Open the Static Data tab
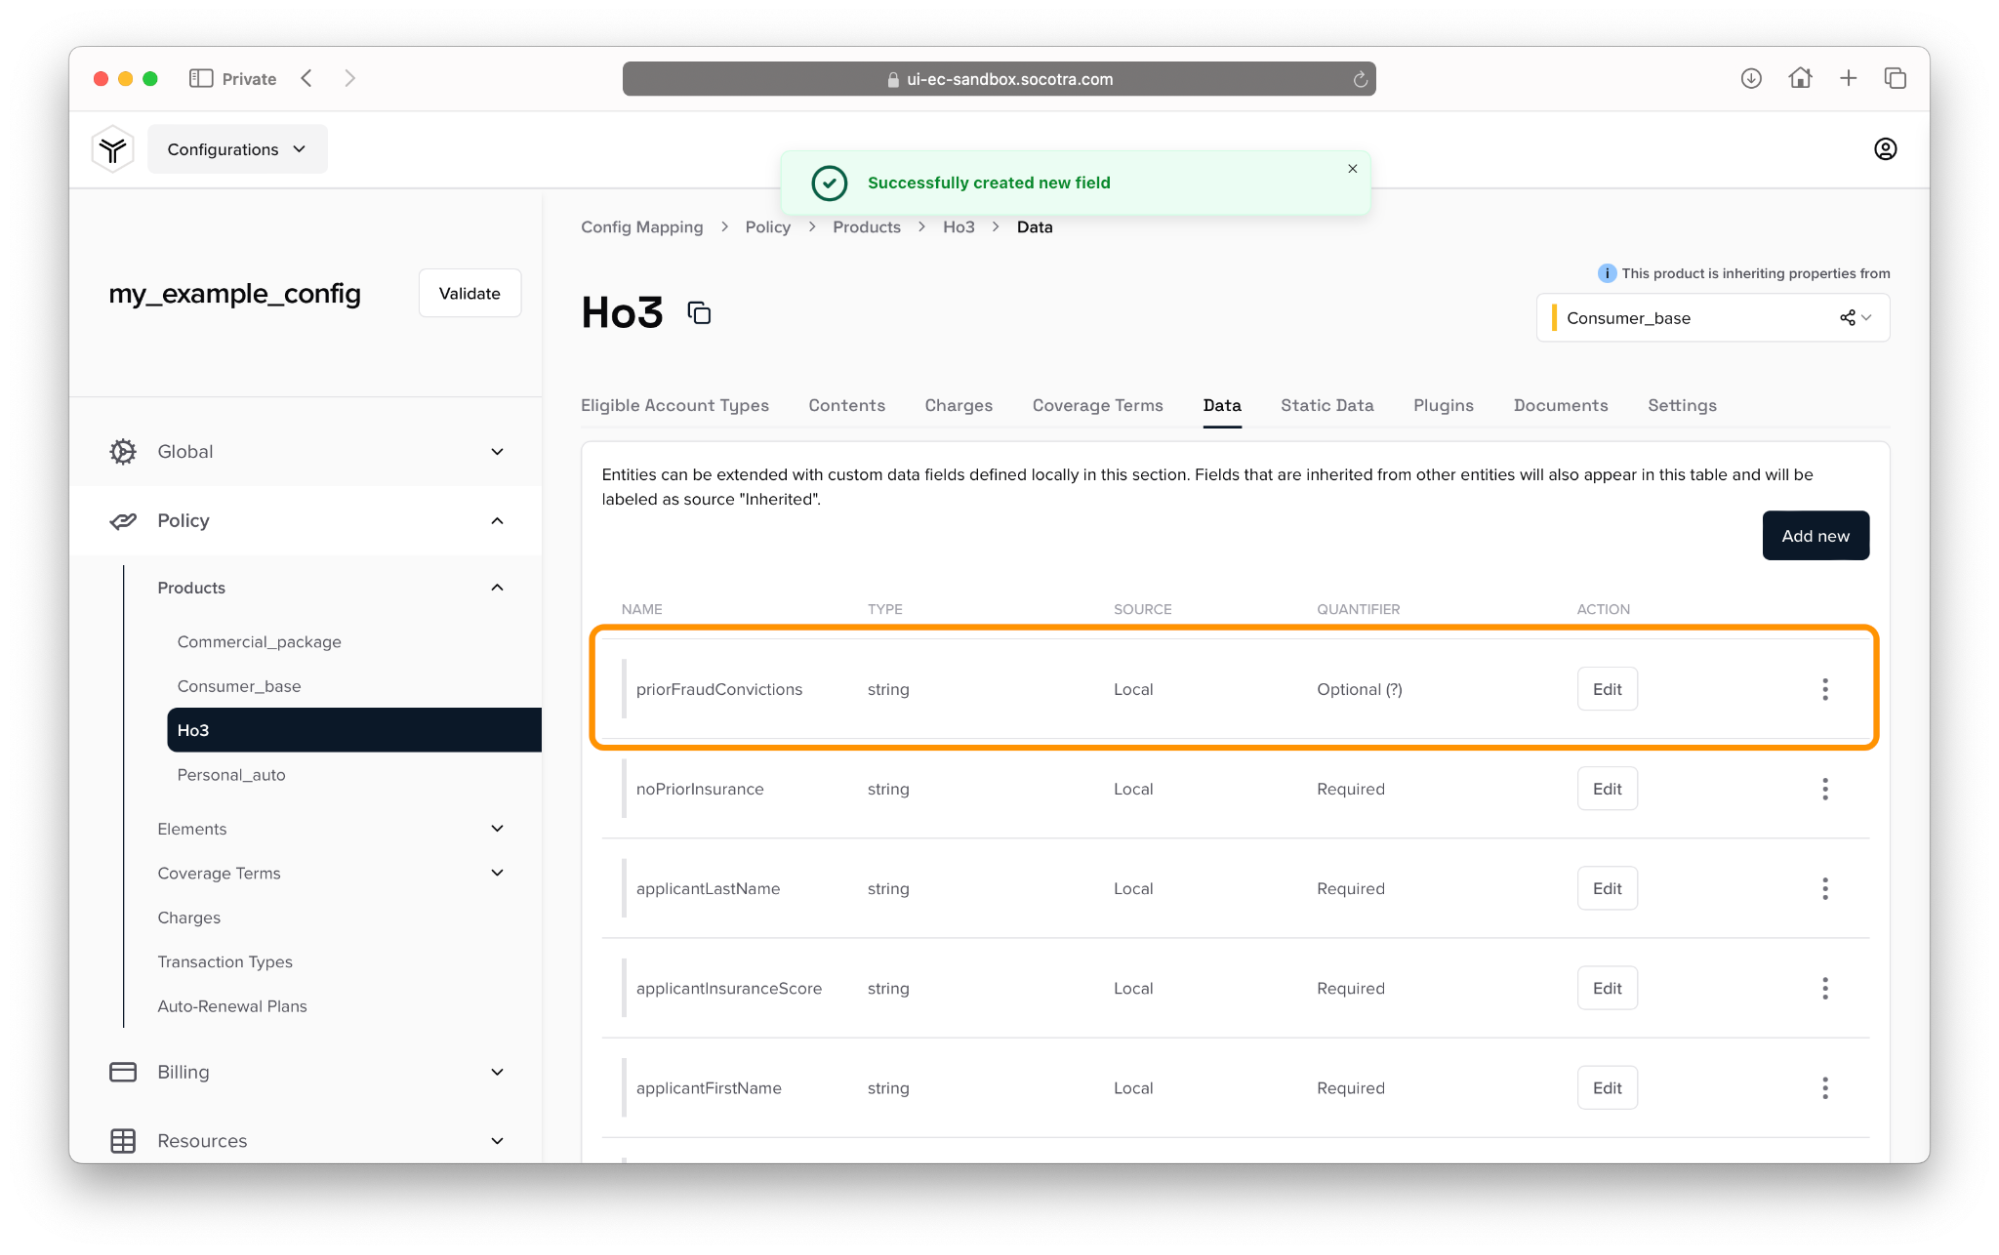Image resolution: width=1999 pixels, height=1255 pixels. pos(1326,405)
